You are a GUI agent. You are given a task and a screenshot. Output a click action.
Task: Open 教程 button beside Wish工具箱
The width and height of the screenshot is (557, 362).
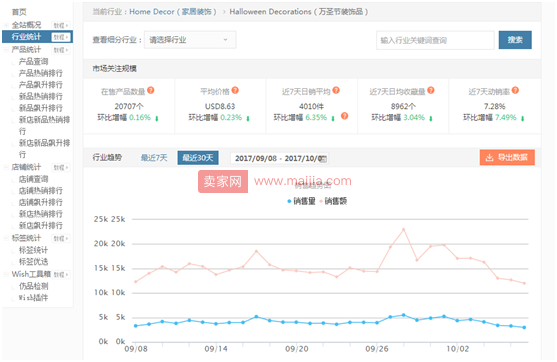click(x=61, y=275)
